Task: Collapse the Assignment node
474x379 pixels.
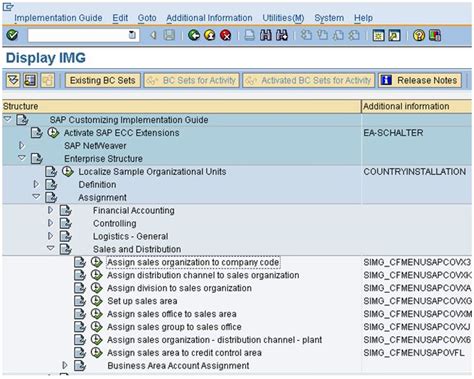Action: point(36,197)
